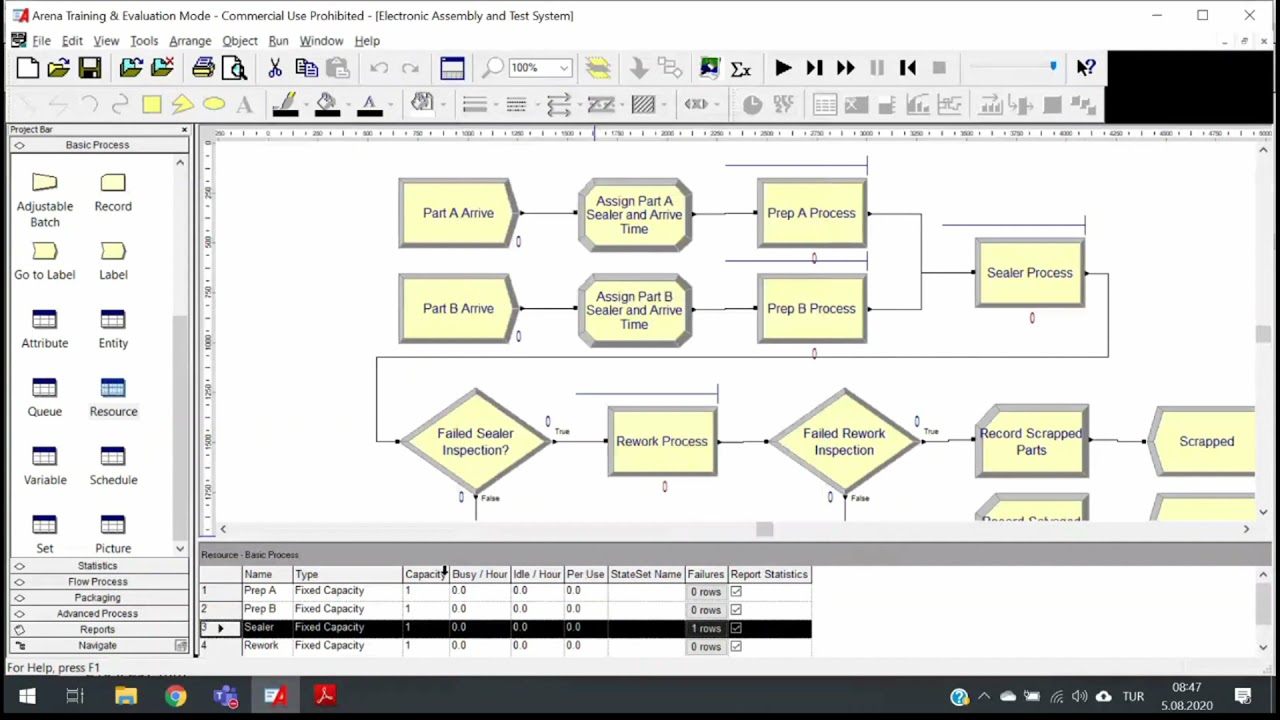Image resolution: width=1280 pixels, height=720 pixels.
Task: Fast-forward the simulation run
Action: (x=845, y=68)
